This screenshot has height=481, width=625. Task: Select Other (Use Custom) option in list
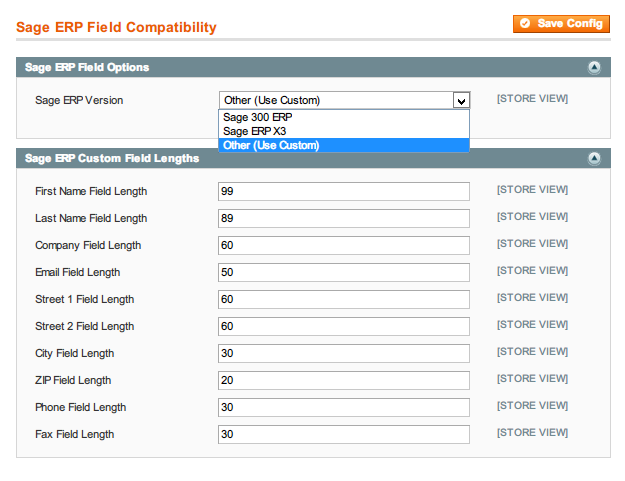(x=344, y=145)
